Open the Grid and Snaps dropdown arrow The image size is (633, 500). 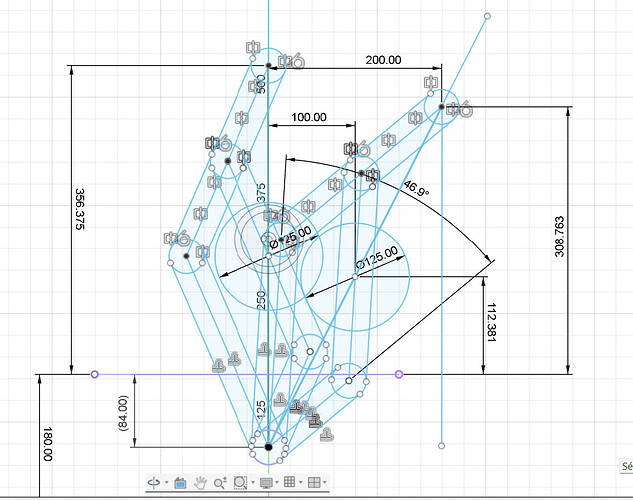click(x=300, y=482)
